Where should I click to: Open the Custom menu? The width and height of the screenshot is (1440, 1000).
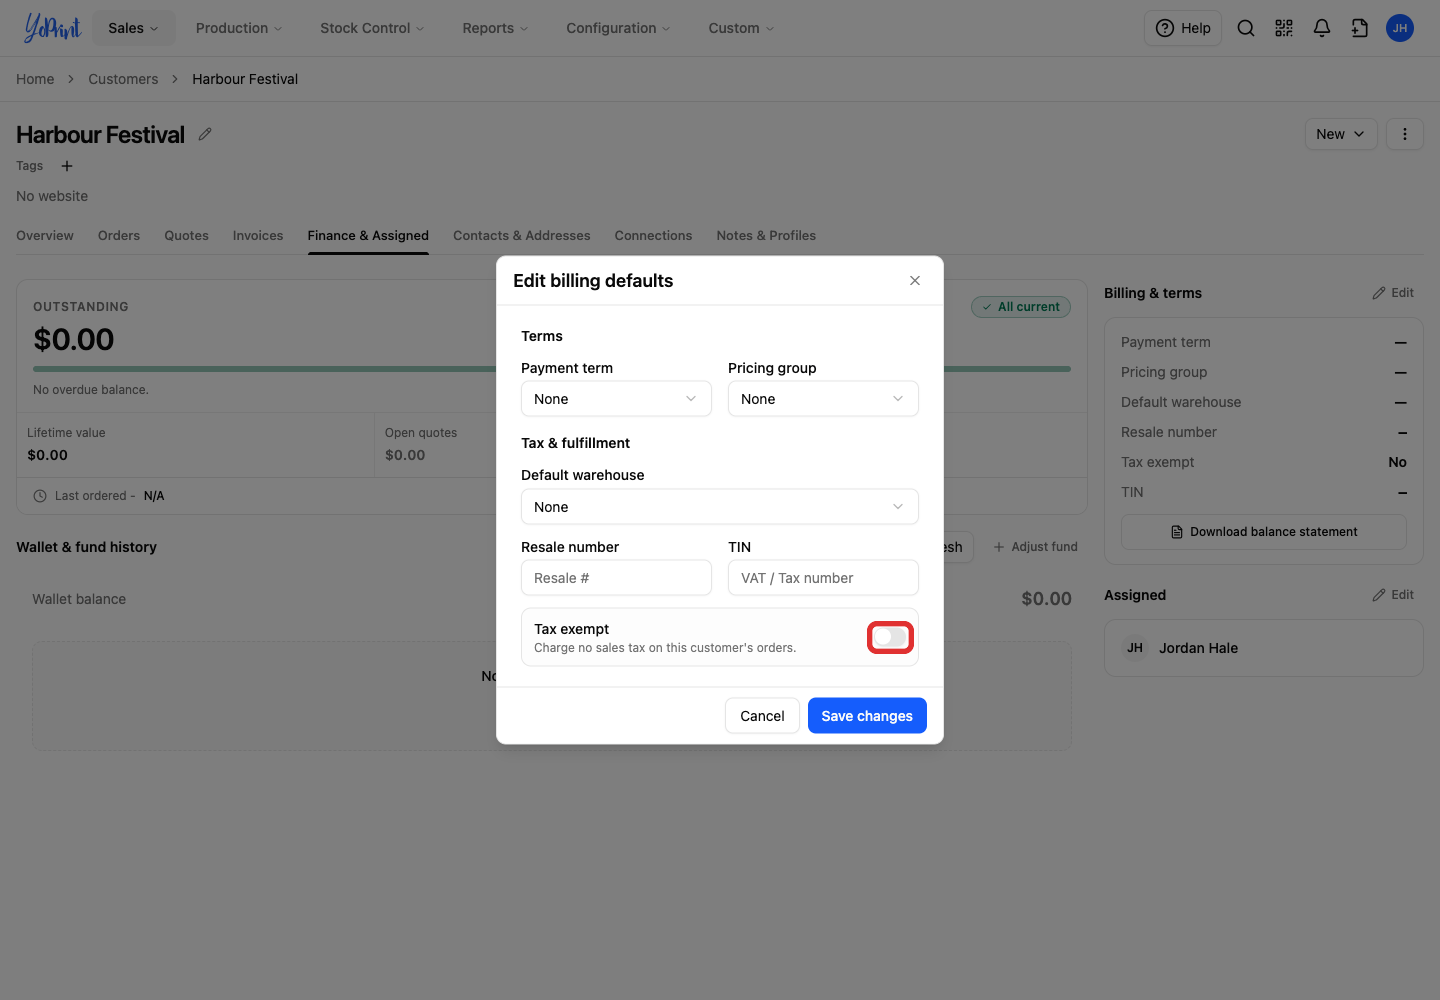[x=741, y=28]
